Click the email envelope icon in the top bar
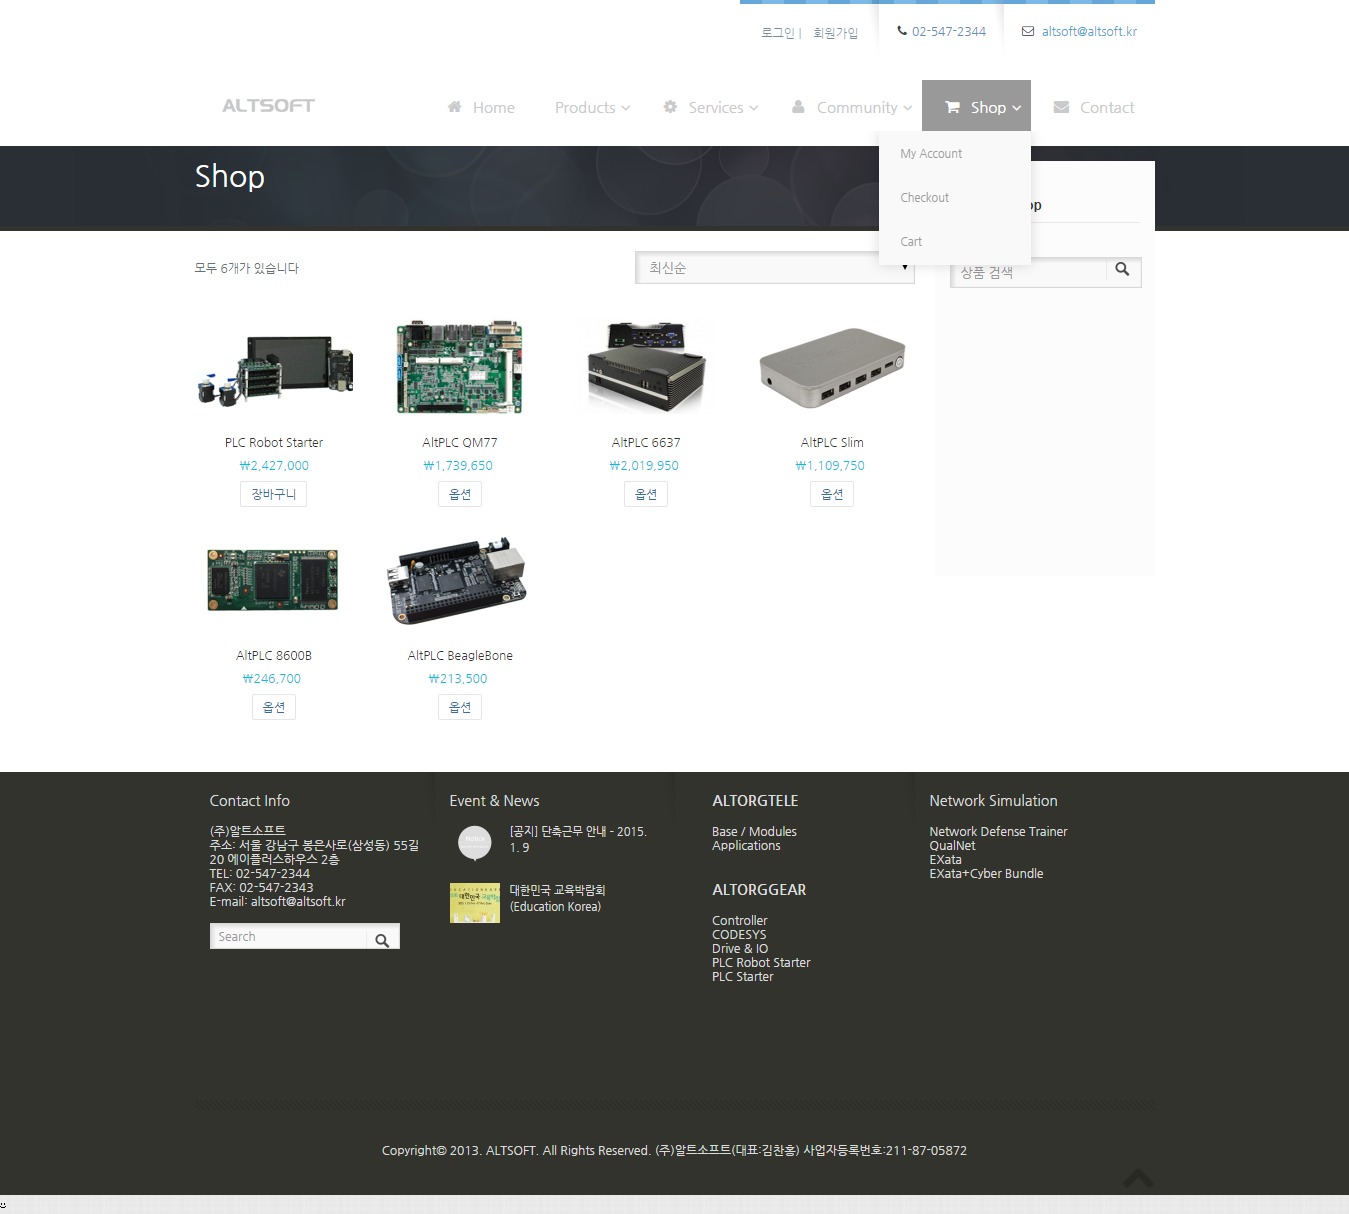This screenshot has width=1349, height=1214. pyautogui.click(x=1027, y=31)
